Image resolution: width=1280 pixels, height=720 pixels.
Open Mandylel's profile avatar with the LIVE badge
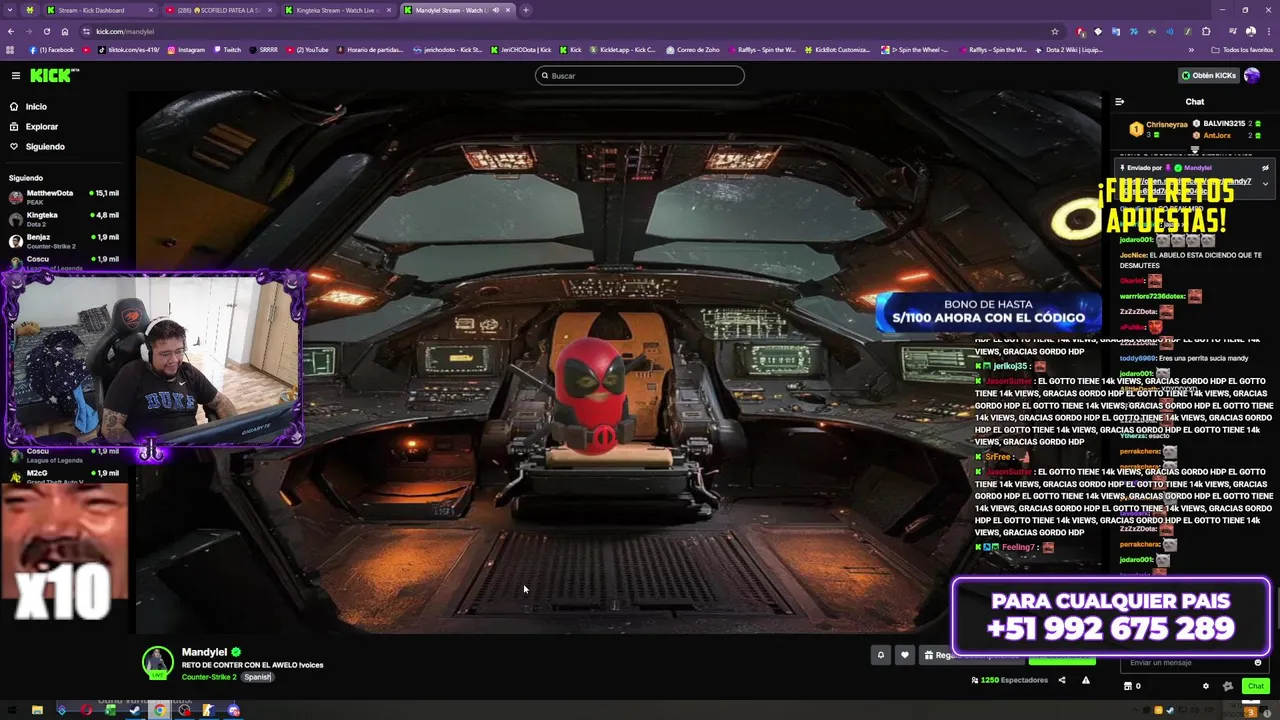(x=157, y=663)
